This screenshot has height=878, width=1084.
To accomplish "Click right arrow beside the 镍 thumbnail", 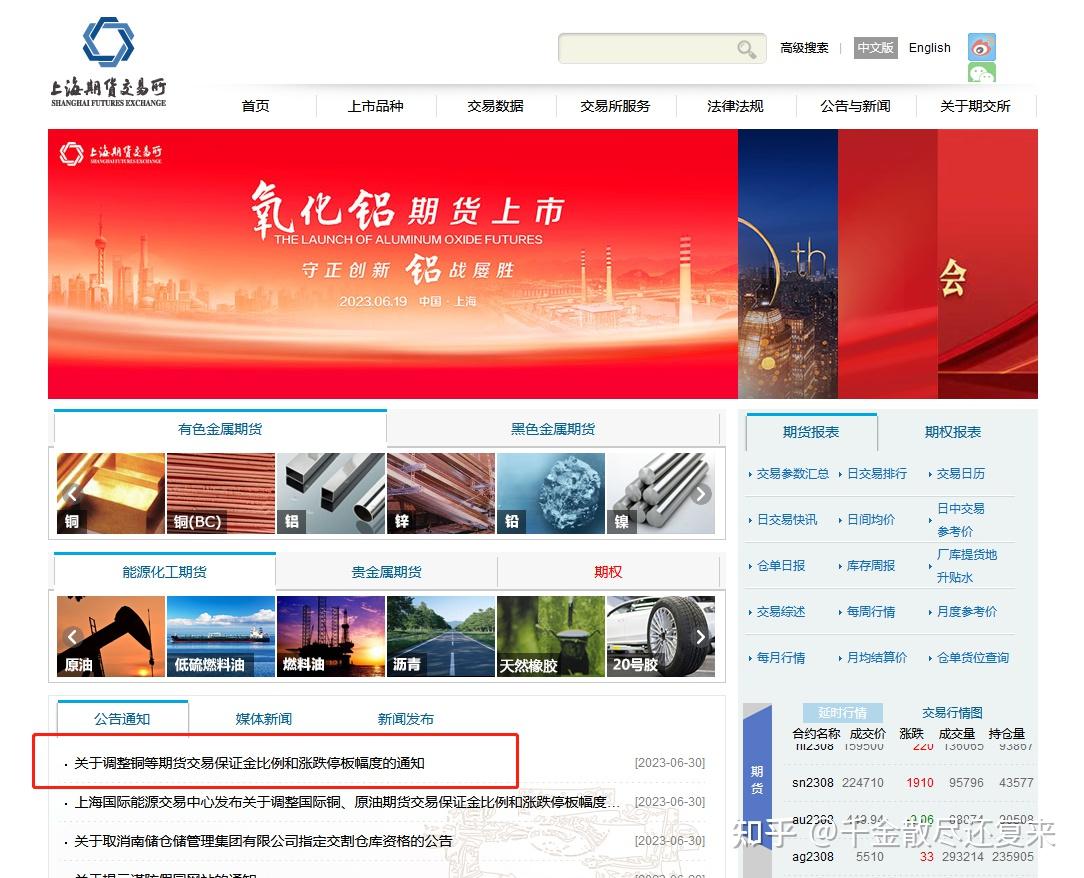I will click(x=701, y=492).
